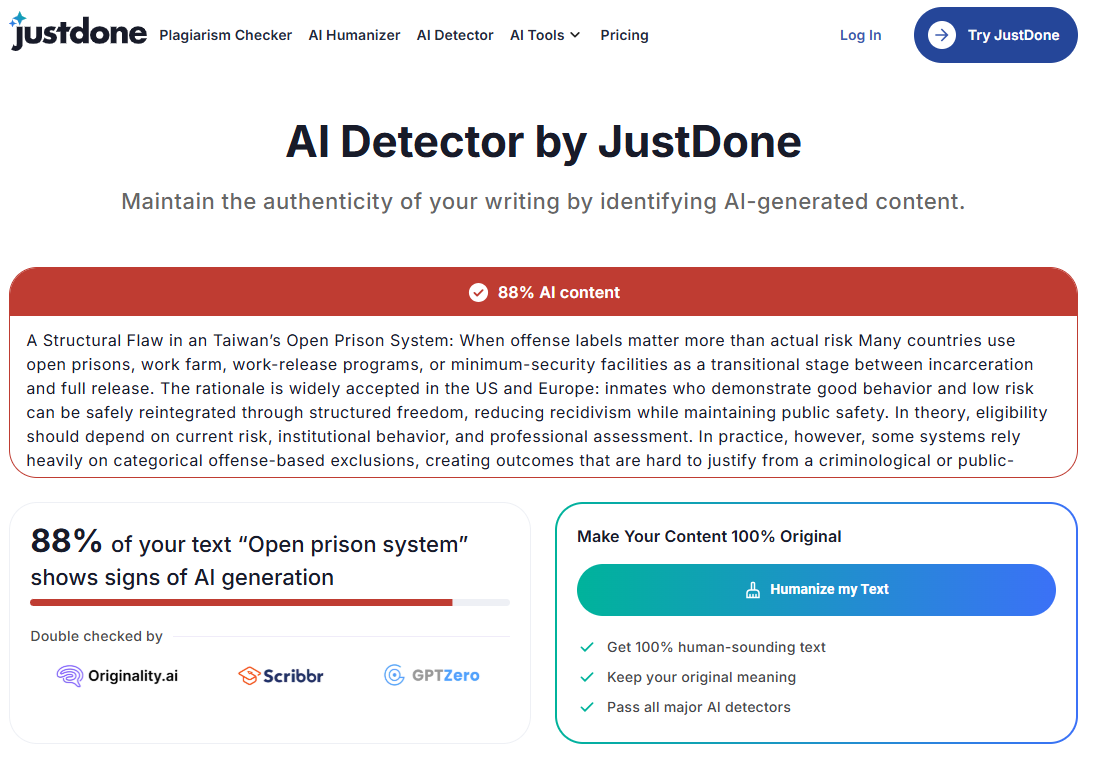Click the GPTZero logo
The height and width of the screenshot is (758, 1097).
(x=432, y=675)
